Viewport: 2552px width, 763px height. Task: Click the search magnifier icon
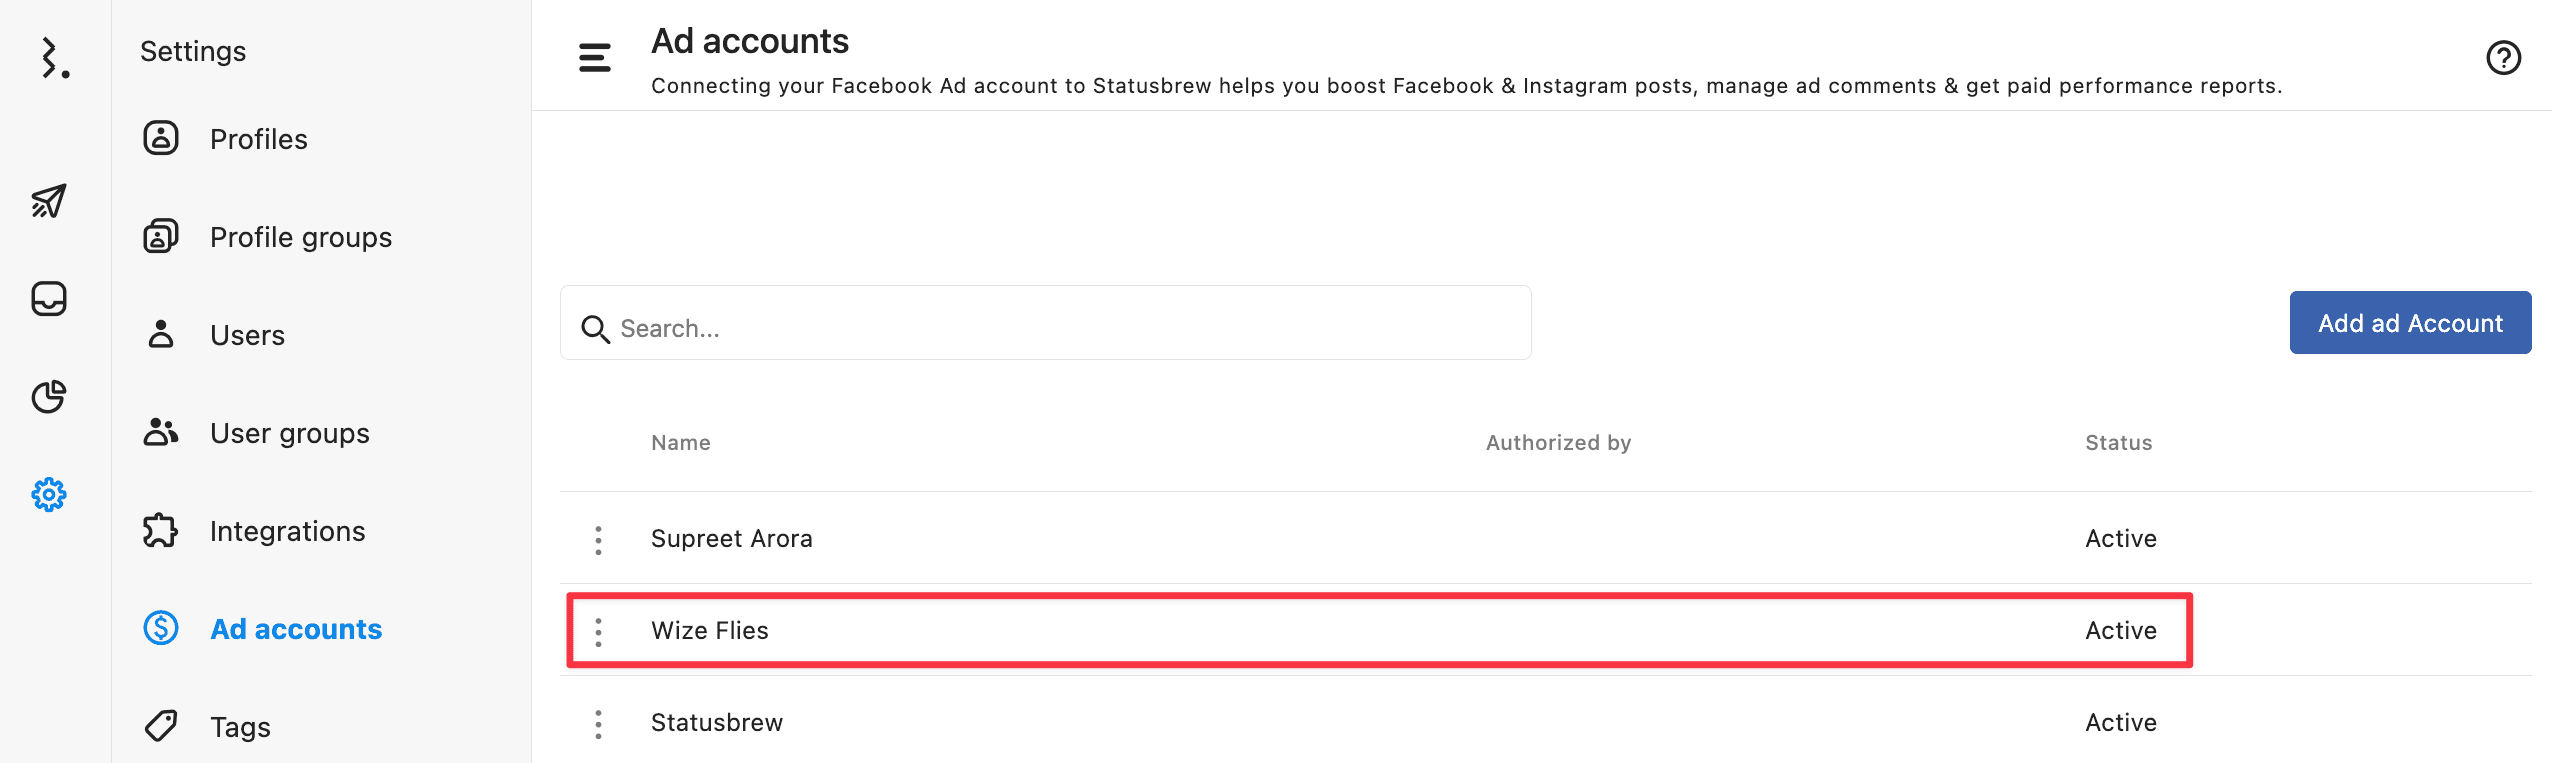click(595, 329)
